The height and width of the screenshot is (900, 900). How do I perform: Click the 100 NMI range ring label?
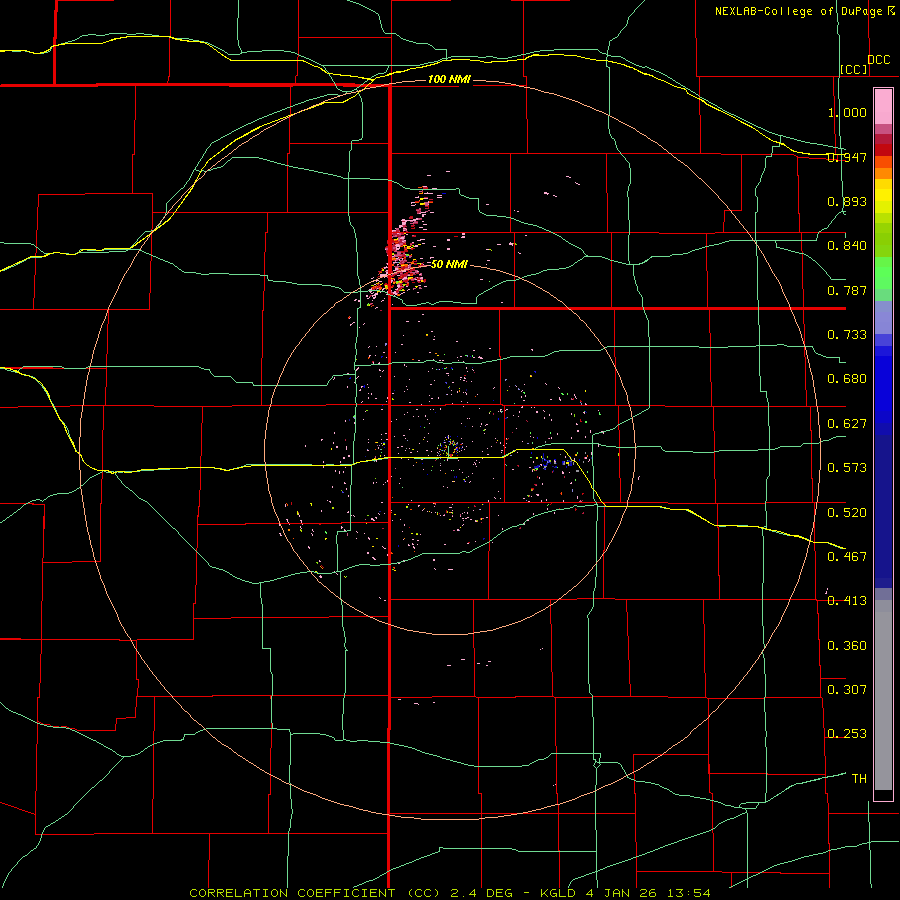pos(449,79)
